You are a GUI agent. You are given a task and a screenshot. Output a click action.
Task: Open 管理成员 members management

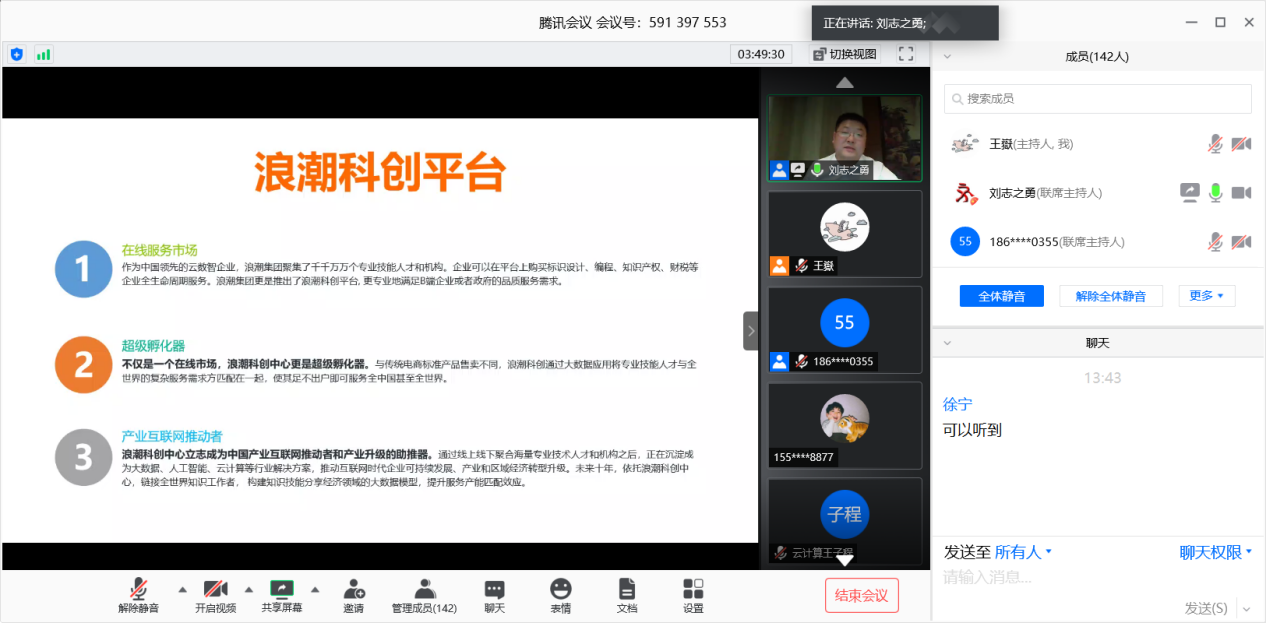424,589
